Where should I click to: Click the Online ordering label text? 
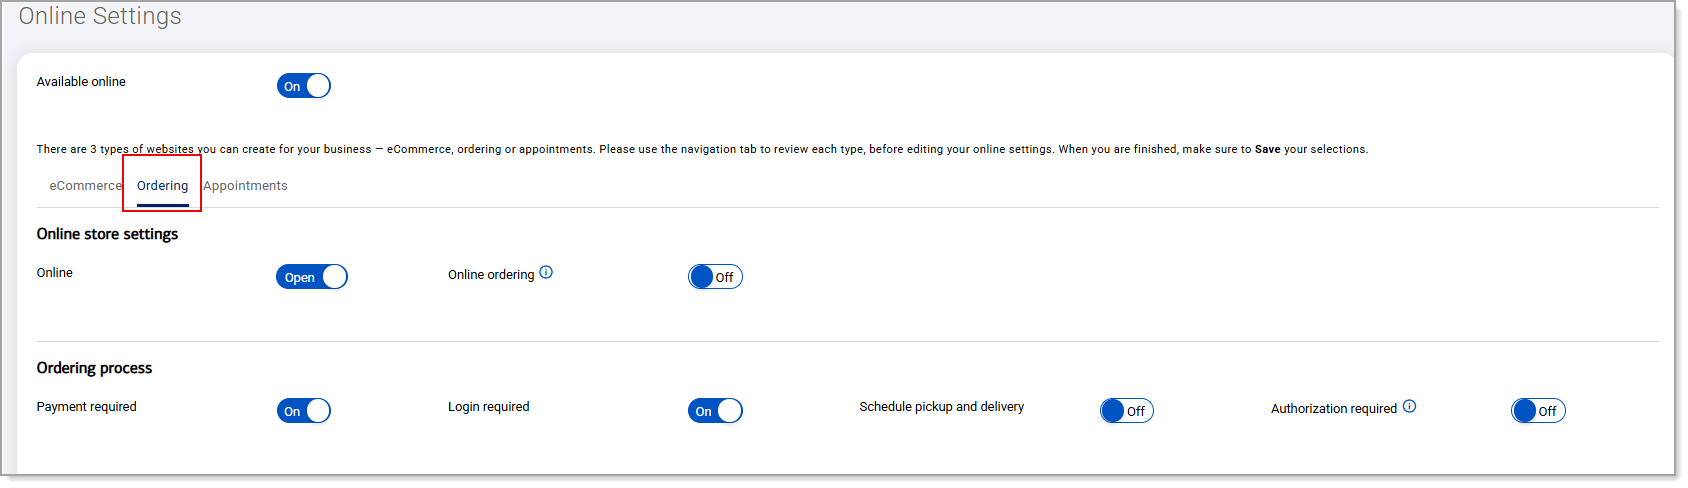[x=491, y=275]
